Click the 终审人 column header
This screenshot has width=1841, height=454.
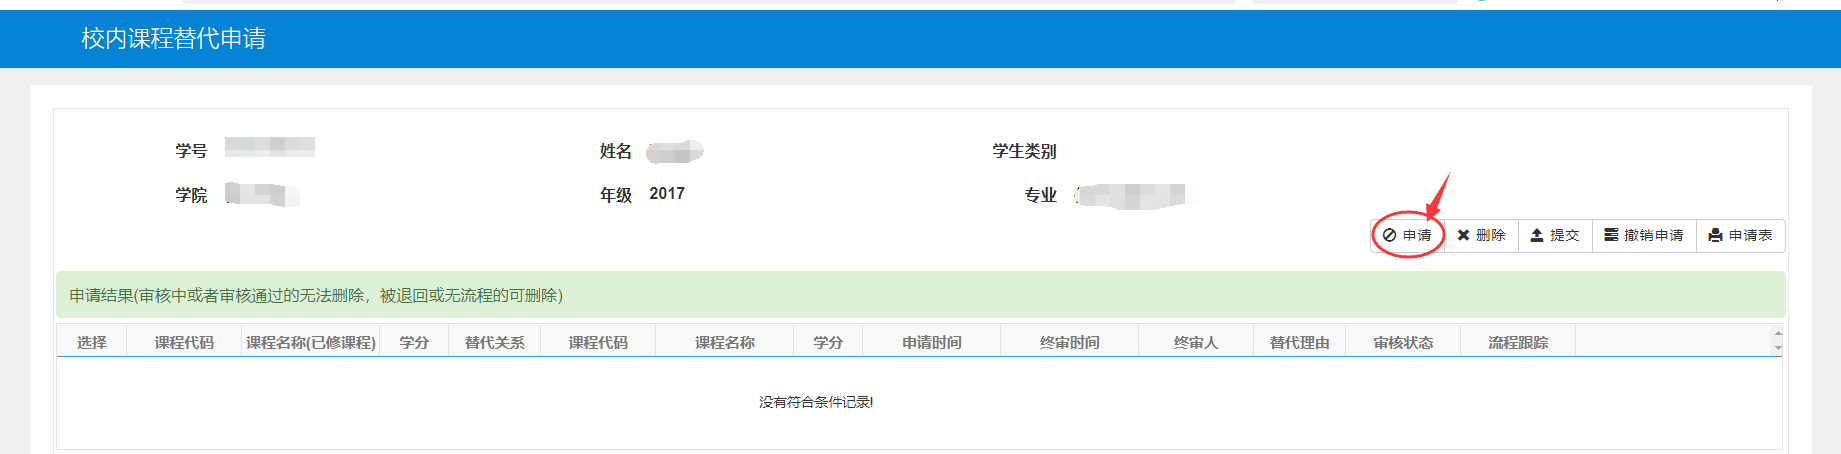(1196, 342)
